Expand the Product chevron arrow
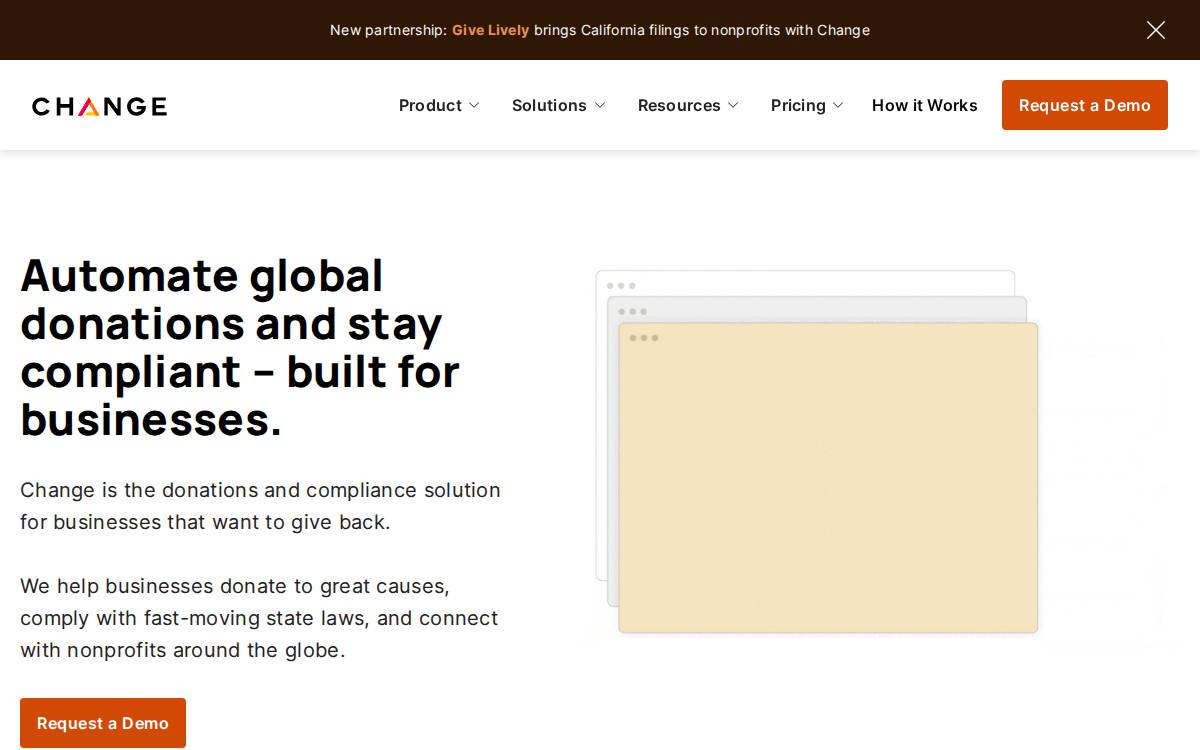 [474, 105]
